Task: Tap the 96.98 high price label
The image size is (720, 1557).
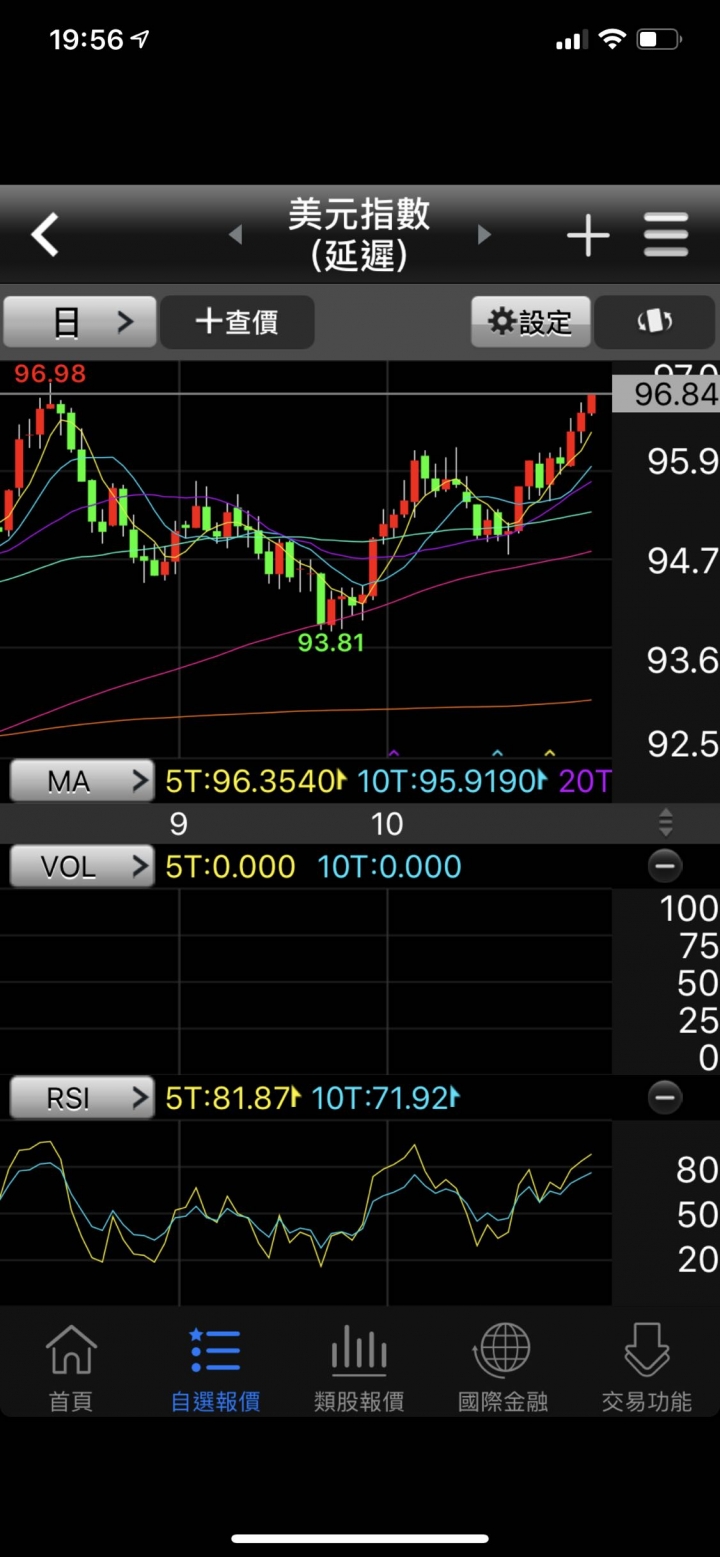Action: (x=50, y=374)
